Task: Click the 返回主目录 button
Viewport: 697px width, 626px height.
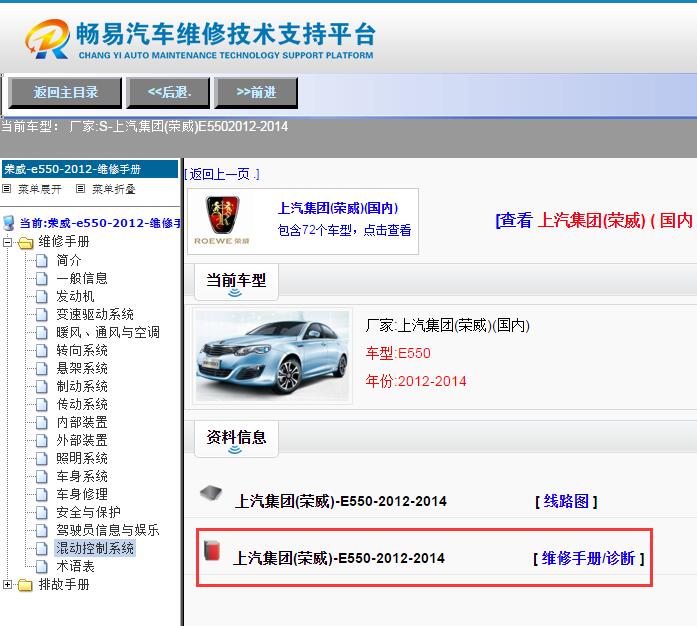Action: (65, 92)
